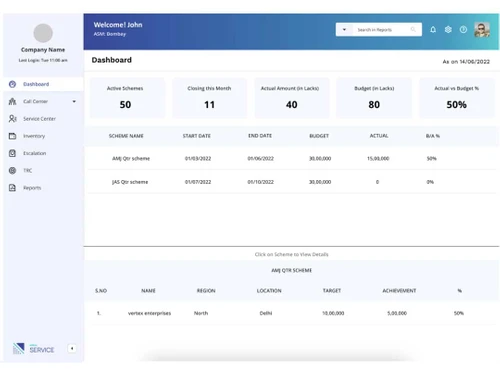Open the JAS Qtr scheme row
This screenshot has height=375, width=500.
coord(292,182)
